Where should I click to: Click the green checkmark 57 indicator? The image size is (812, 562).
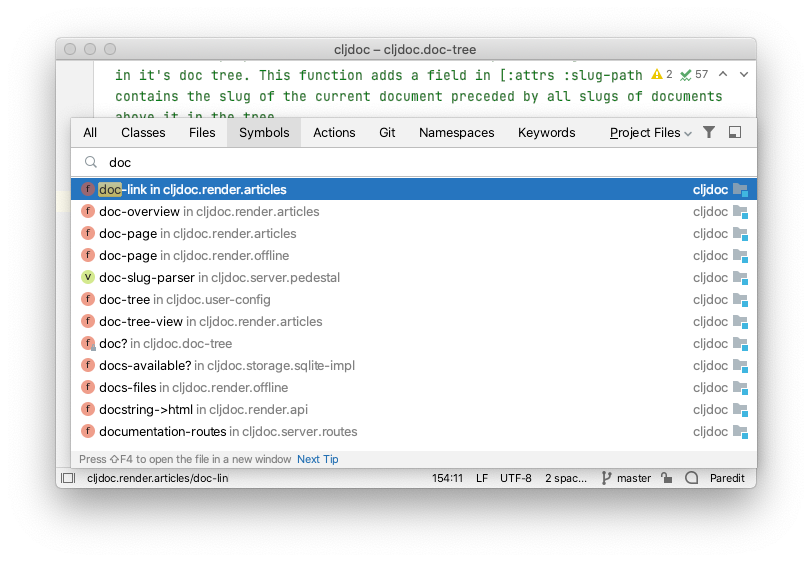694,75
